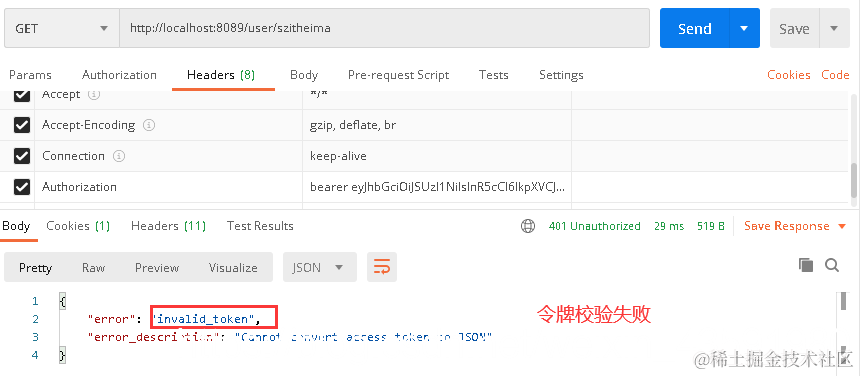Uncheck the Accept-Encoding header checkbox
Viewport: 860px width, 376px height.
tap(21, 125)
